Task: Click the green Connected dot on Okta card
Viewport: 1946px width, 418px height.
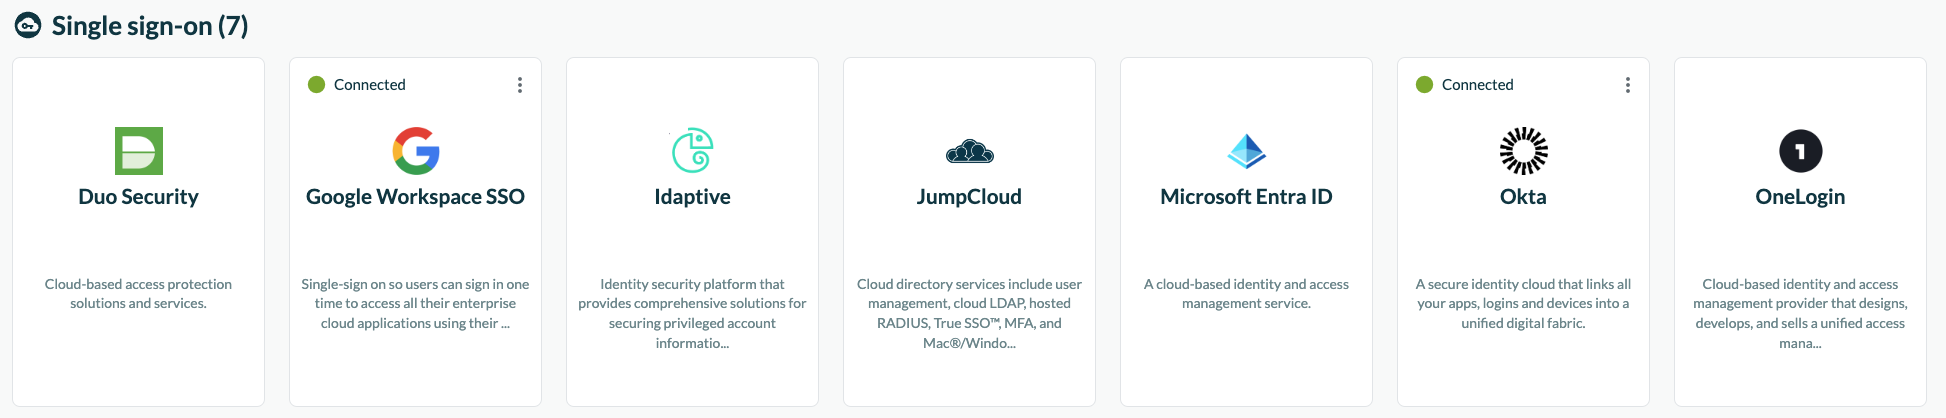Action: point(1424,85)
